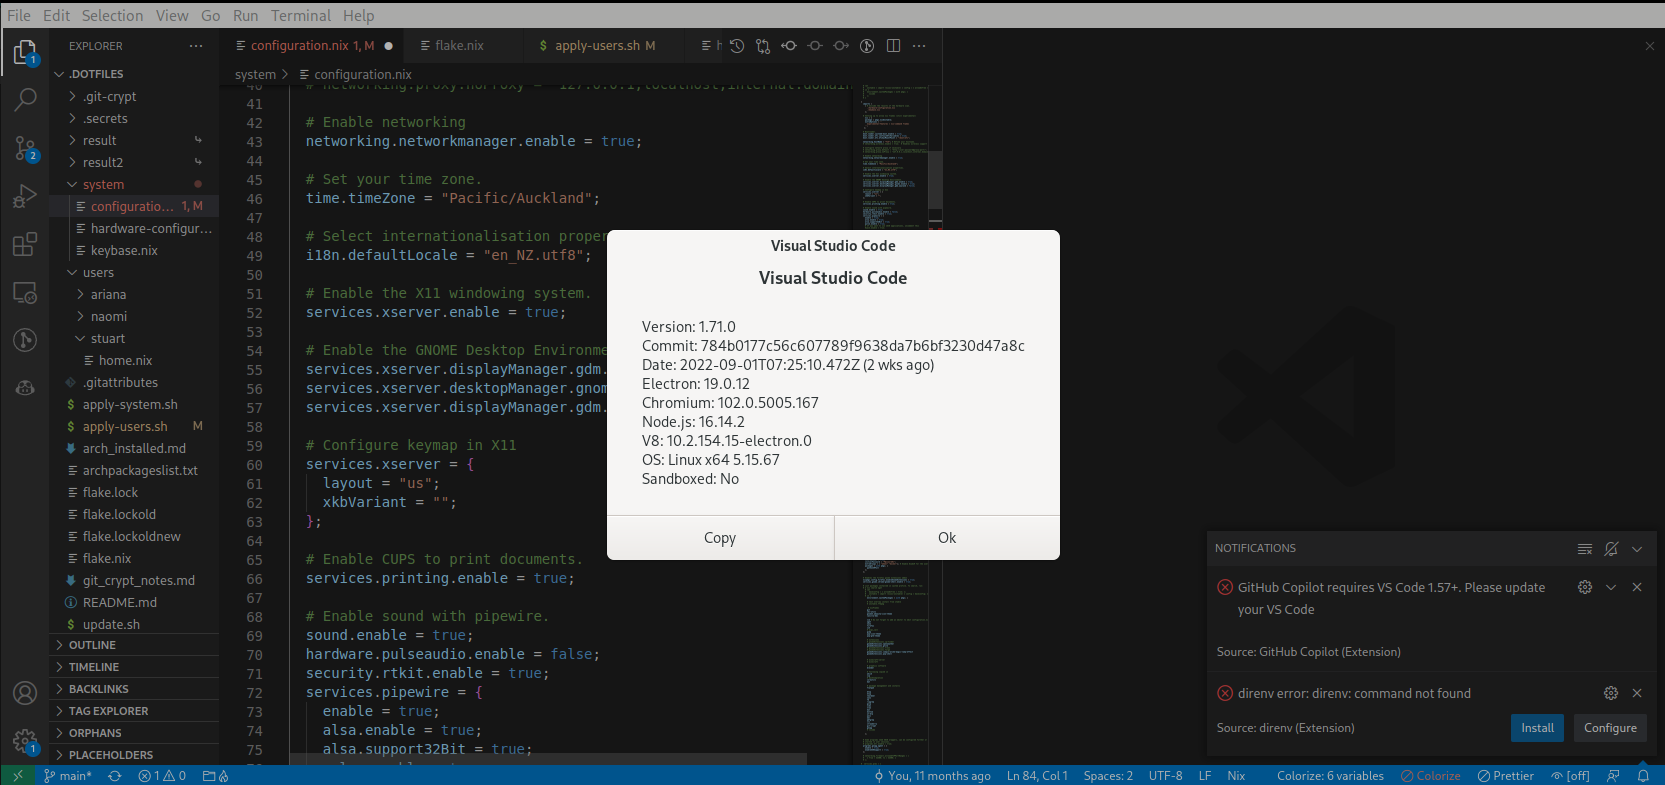Click folder flame icon in status bar

[x=216, y=775]
